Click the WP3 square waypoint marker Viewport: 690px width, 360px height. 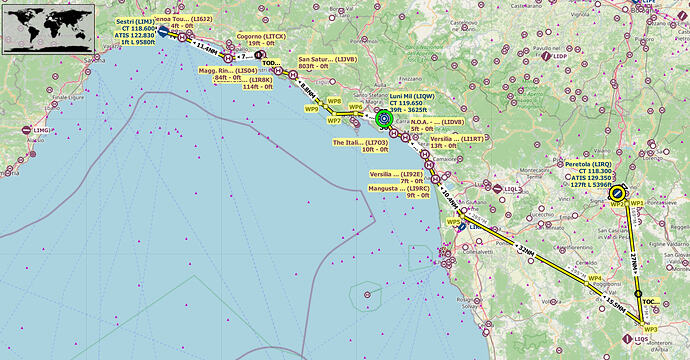[643, 324]
